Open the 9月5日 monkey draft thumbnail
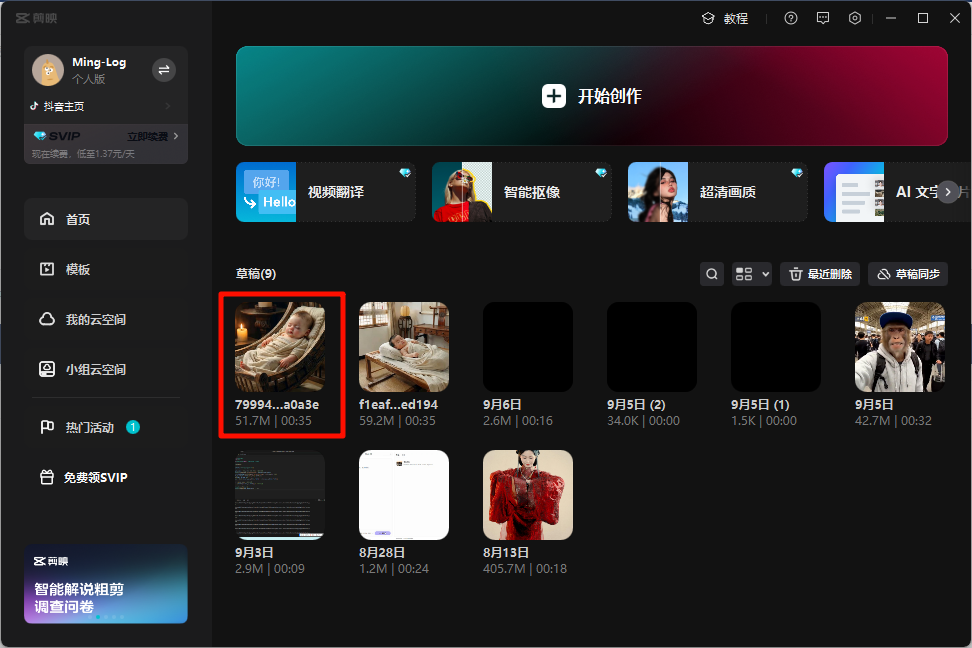972x648 pixels. click(x=899, y=347)
